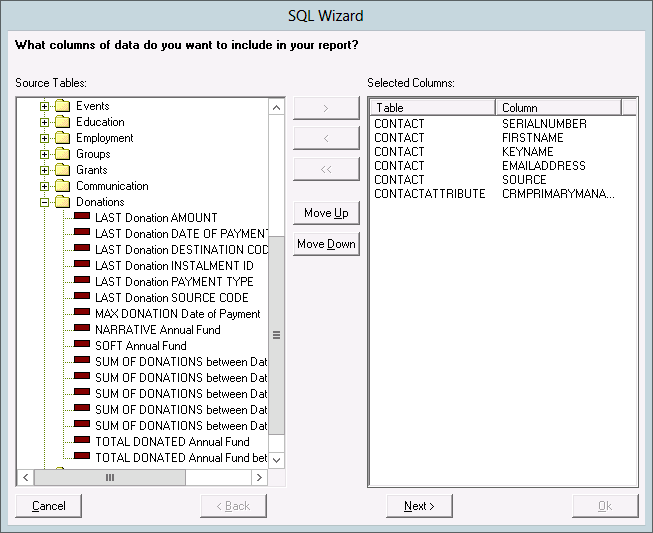Select LAST Donation SOURCE CODE item

(171, 298)
